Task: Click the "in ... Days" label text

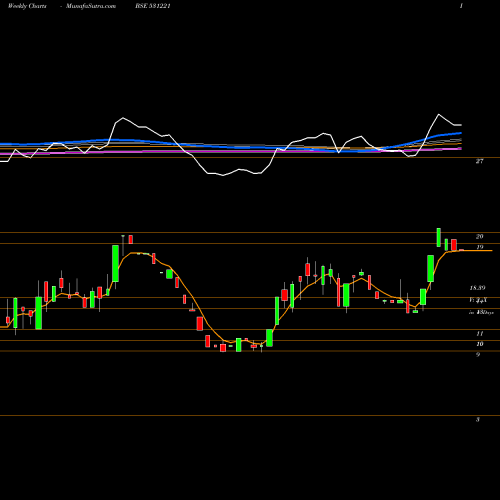Action: [481, 313]
